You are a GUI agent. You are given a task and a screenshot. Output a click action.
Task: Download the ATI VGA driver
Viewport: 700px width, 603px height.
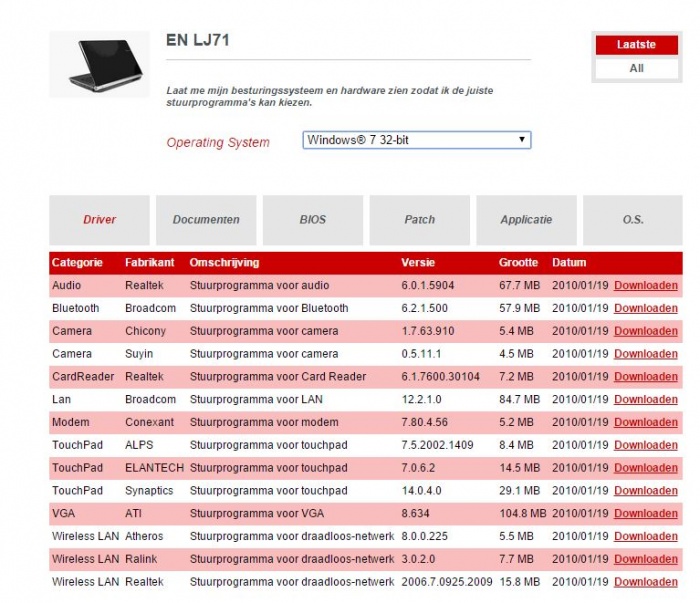click(646, 513)
